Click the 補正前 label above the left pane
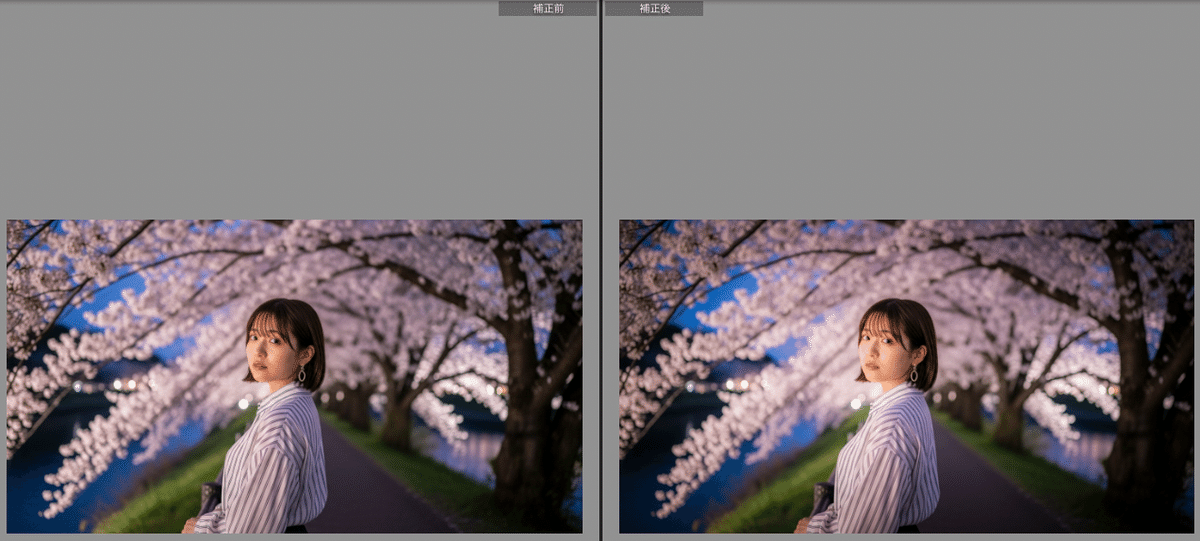The height and width of the screenshot is (541, 1200). 547,8
